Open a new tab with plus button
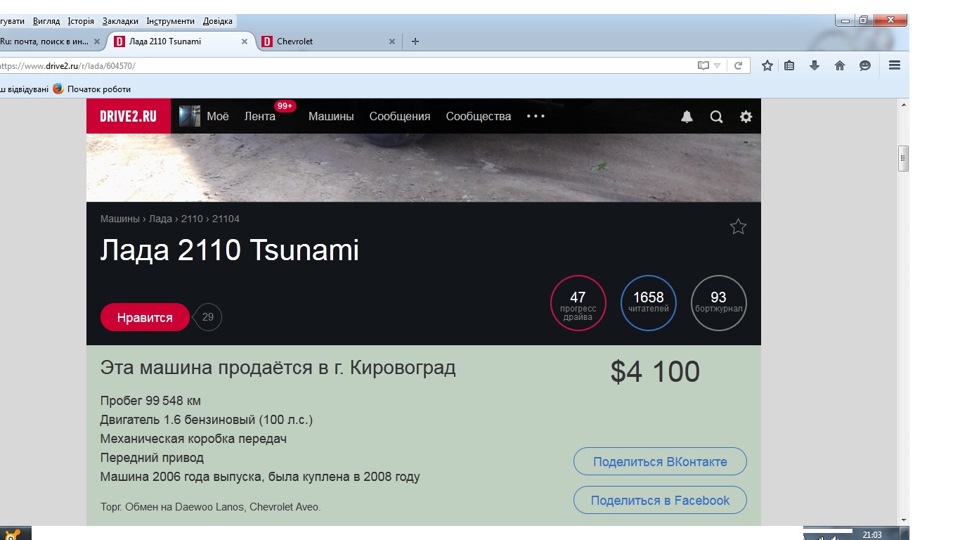This screenshot has width=960, height=540. [415, 42]
